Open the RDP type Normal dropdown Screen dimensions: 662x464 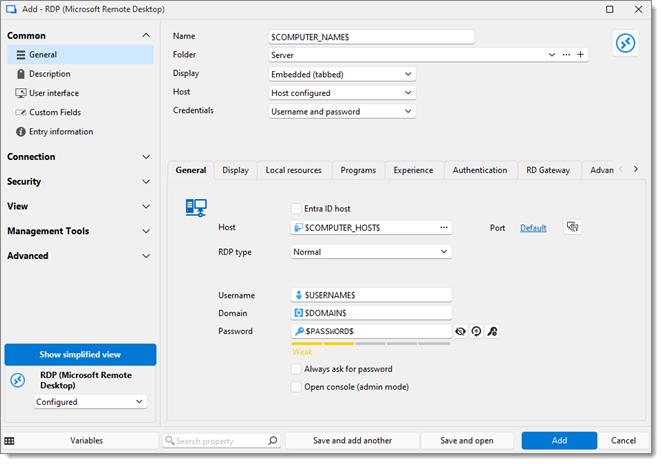(x=371, y=252)
